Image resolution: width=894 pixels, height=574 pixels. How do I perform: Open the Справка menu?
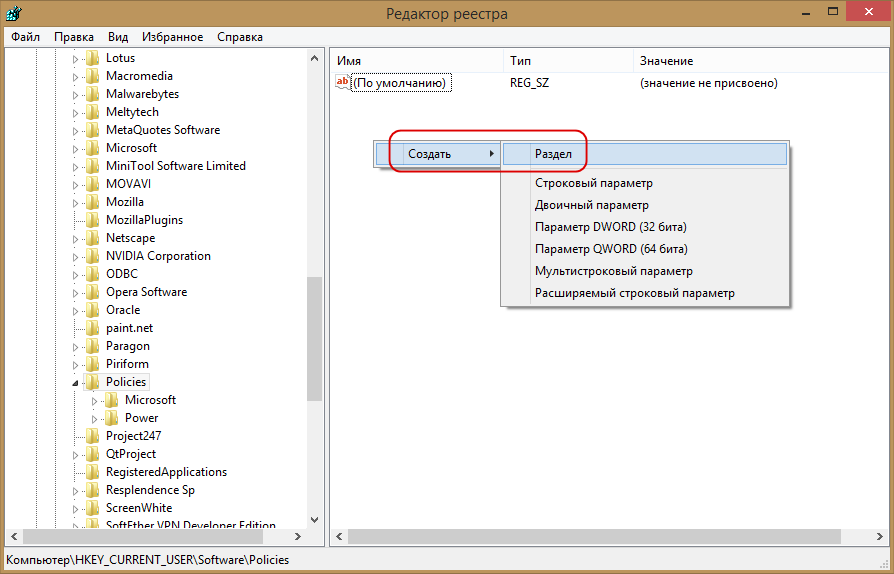coord(239,37)
